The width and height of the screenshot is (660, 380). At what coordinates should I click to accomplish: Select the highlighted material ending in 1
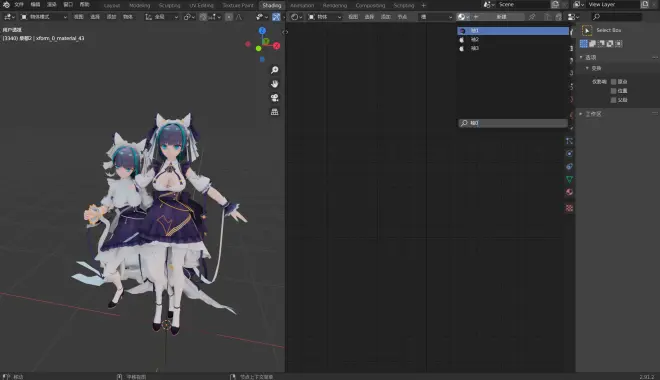pos(513,31)
